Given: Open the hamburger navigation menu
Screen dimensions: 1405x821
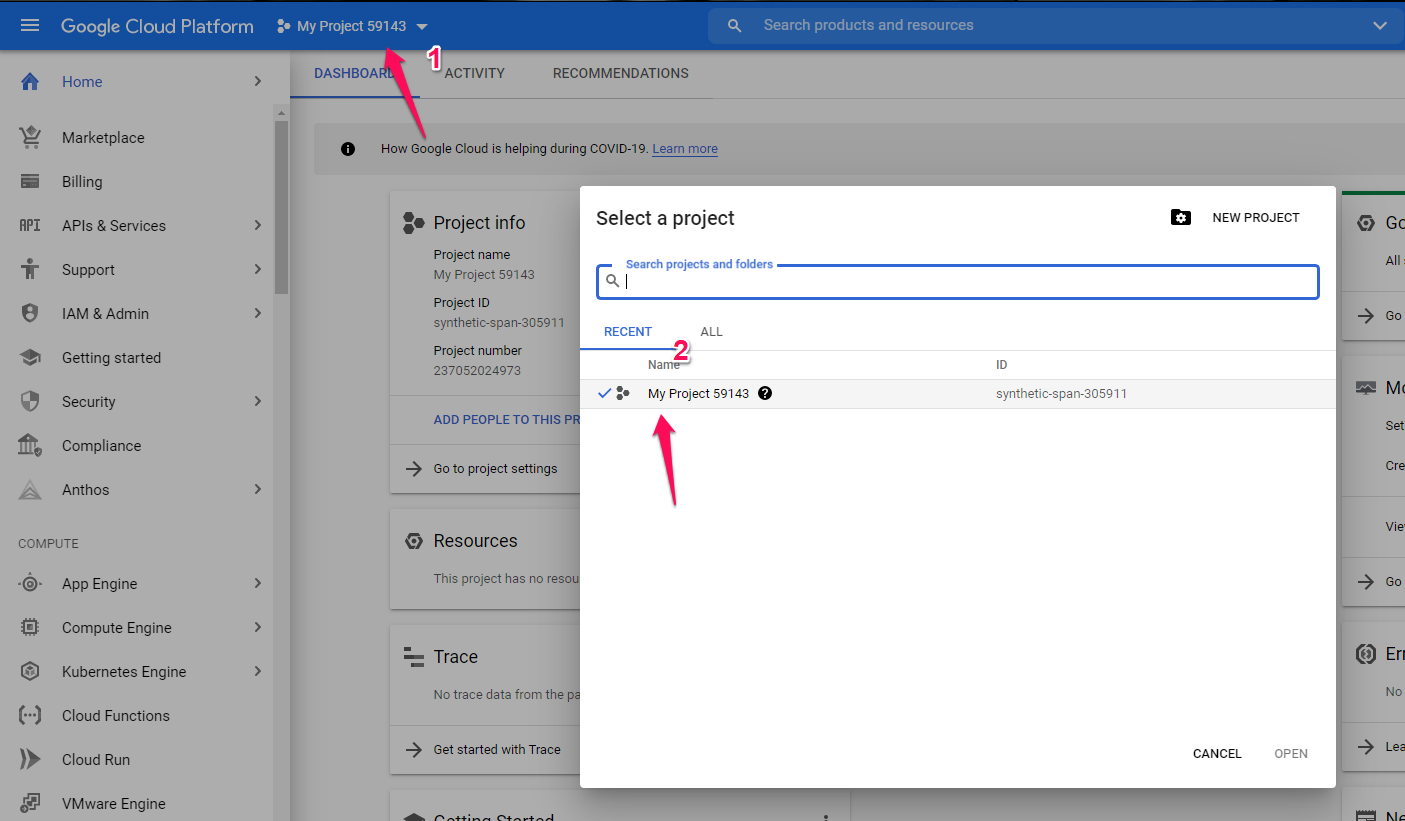Looking at the screenshot, I should point(30,25).
